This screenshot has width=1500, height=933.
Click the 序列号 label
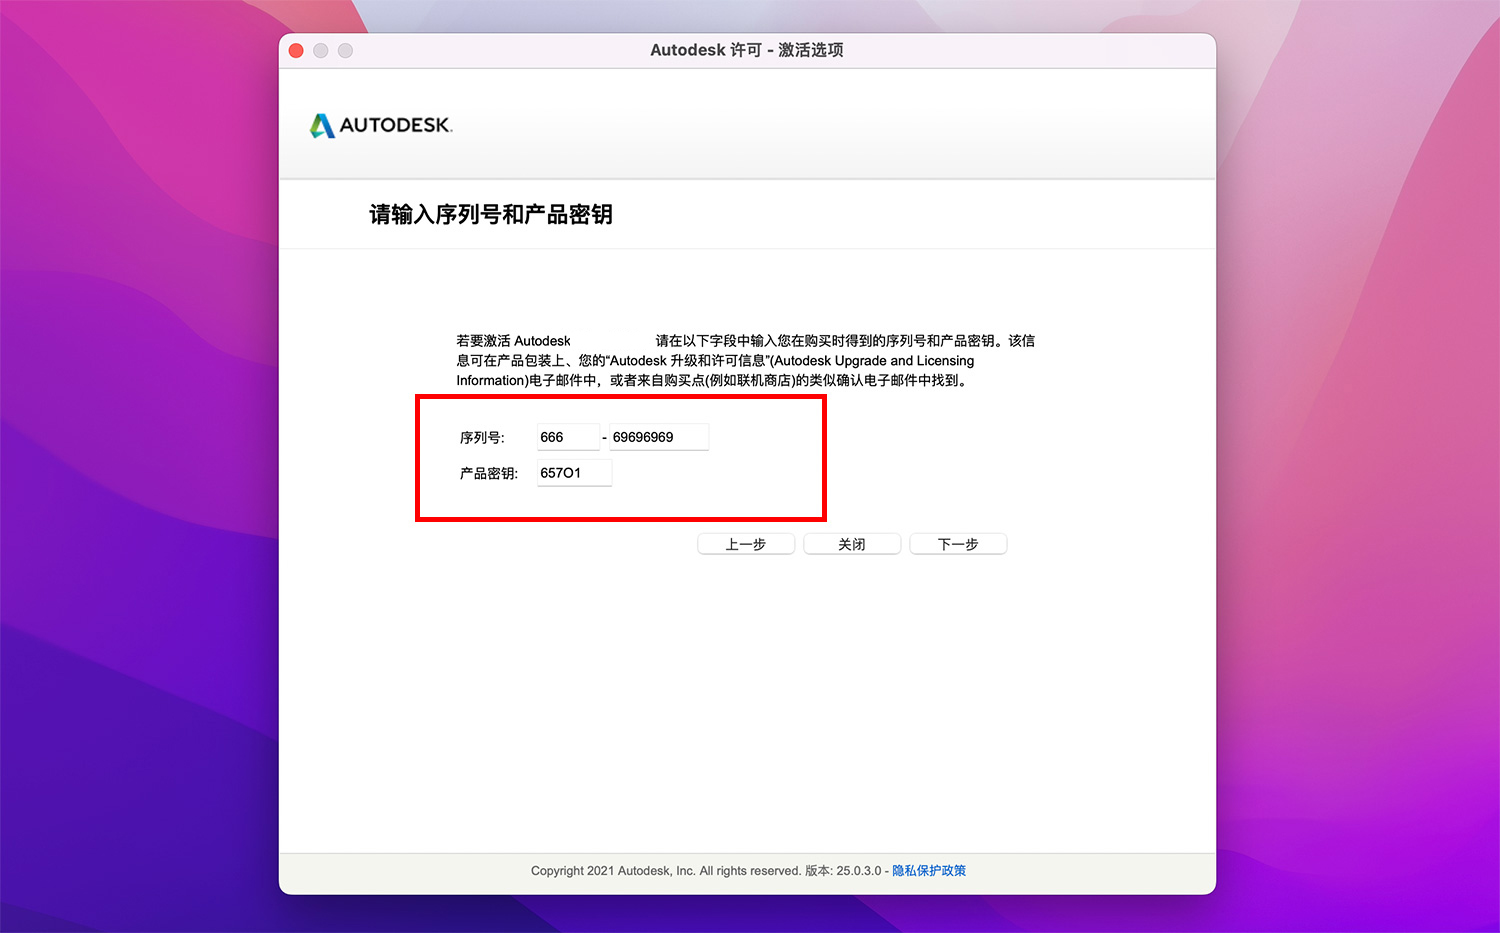(x=482, y=438)
